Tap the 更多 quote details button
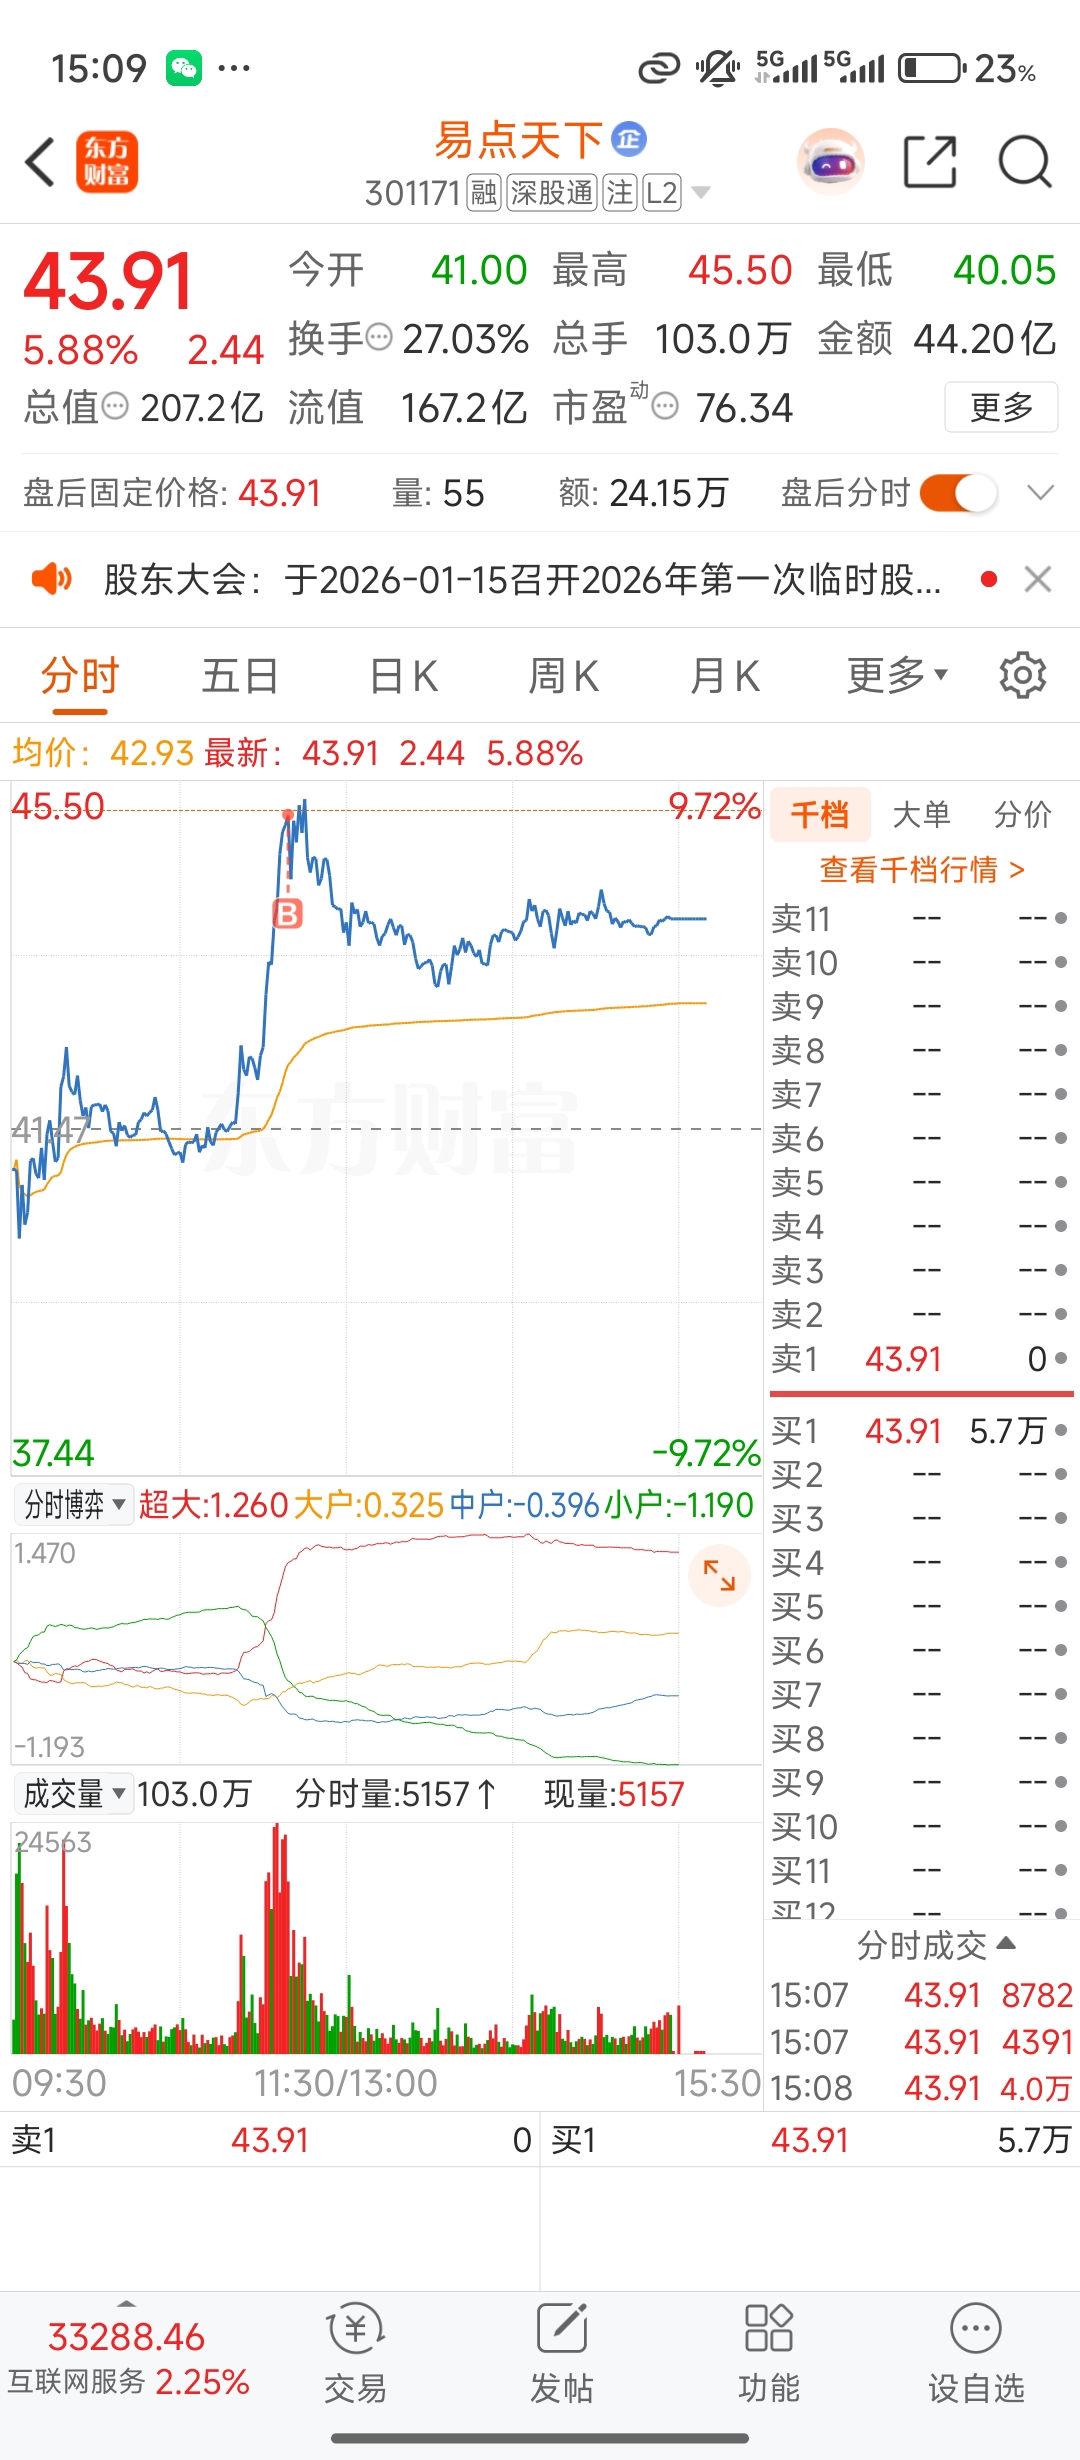Screen dimensions: 1080x2460 pos(1001,407)
